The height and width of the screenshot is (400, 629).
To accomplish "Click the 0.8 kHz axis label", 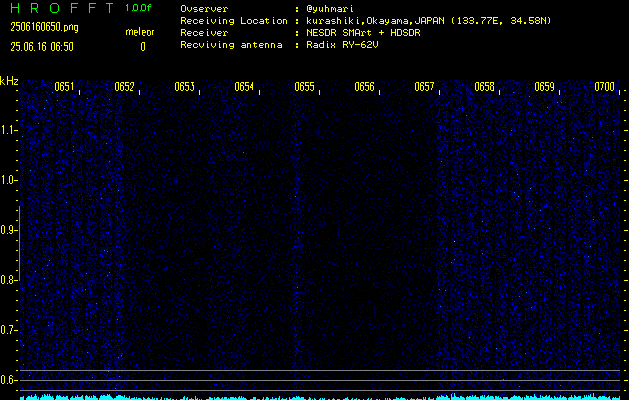I will click(8, 280).
